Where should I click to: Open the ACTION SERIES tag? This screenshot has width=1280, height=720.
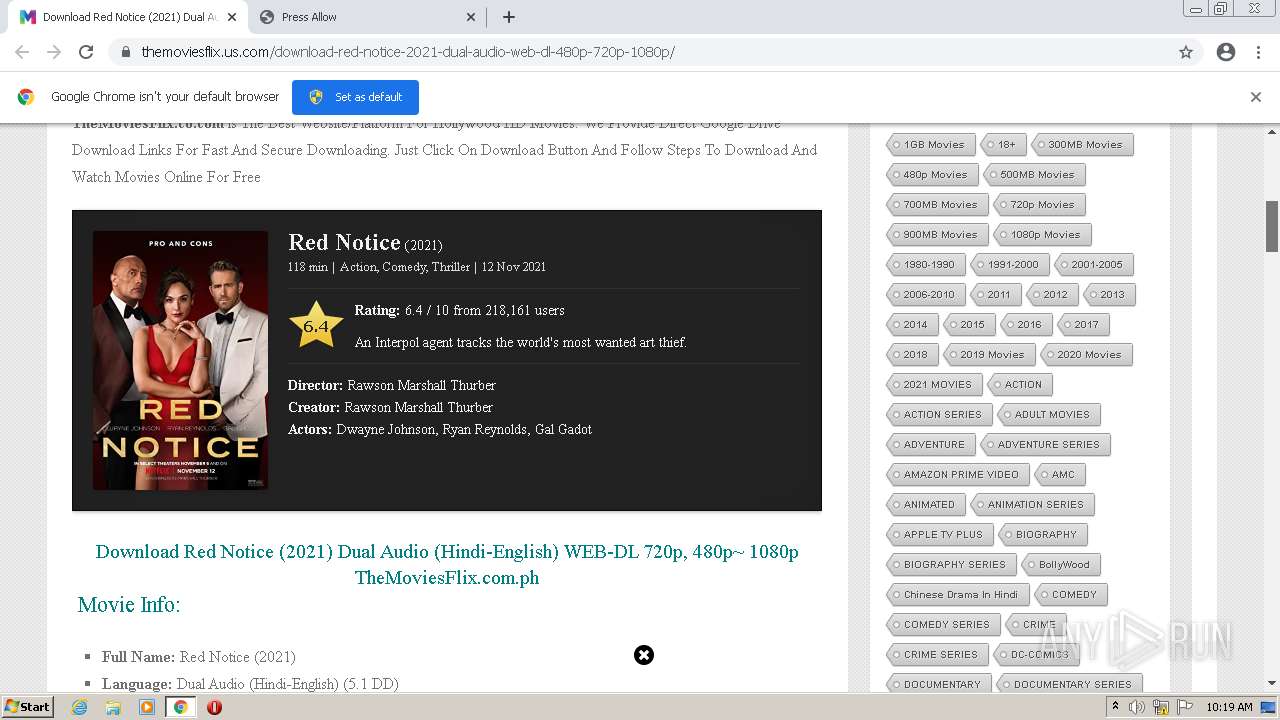(x=938, y=415)
